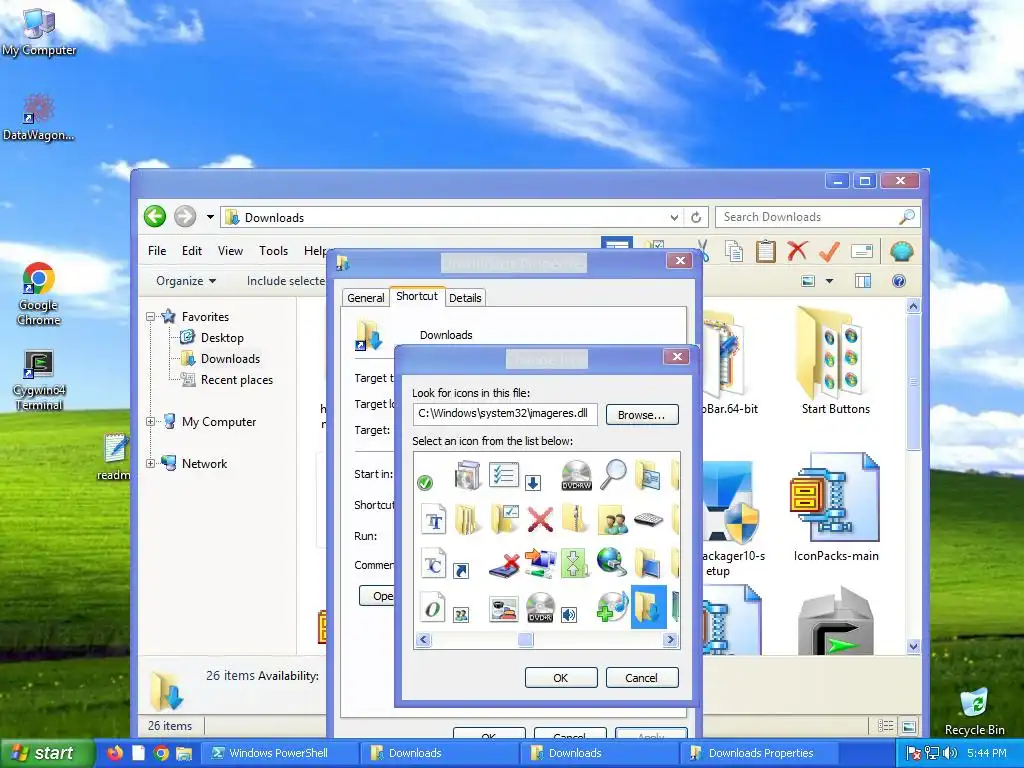Open the Organize dropdown menu
The height and width of the screenshot is (768, 1024).
(185, 281)
